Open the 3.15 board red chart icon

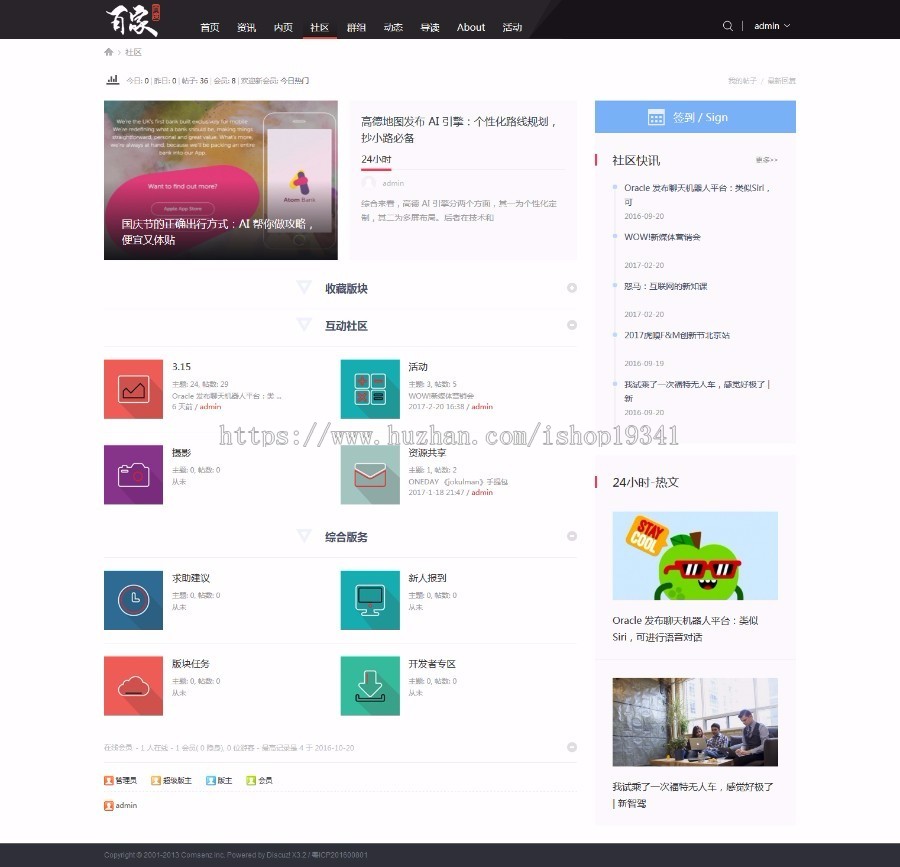click(133, 389)
